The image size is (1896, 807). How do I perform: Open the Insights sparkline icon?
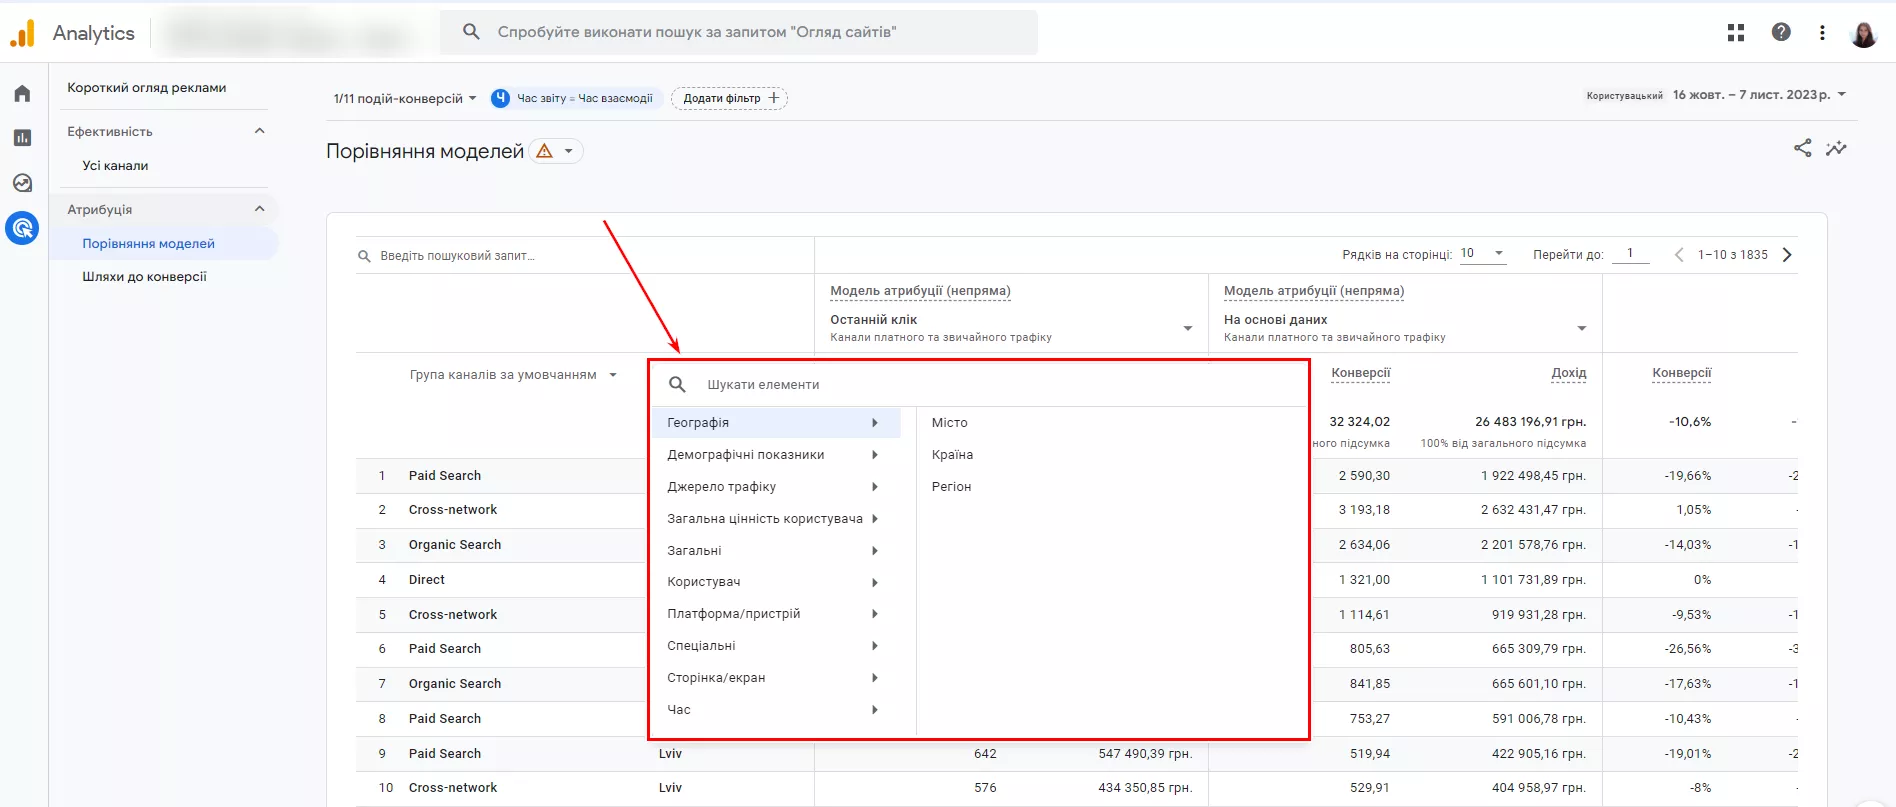pyautogui.click(x=1836, y=148)
